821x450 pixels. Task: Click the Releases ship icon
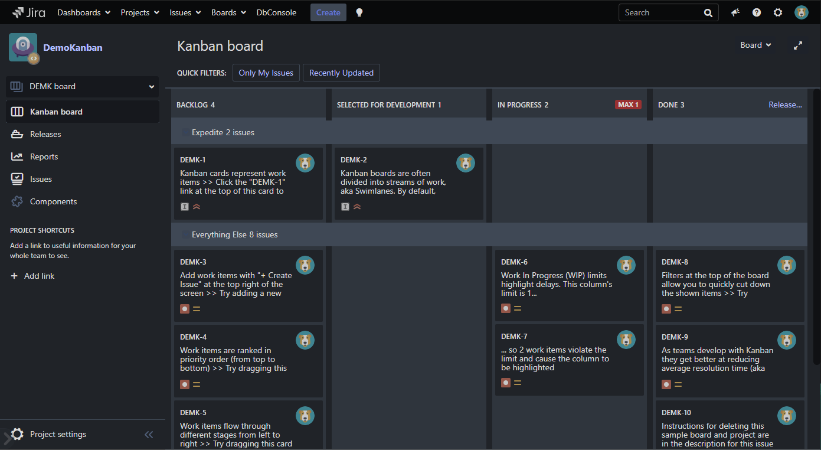[x=17, y=134]
